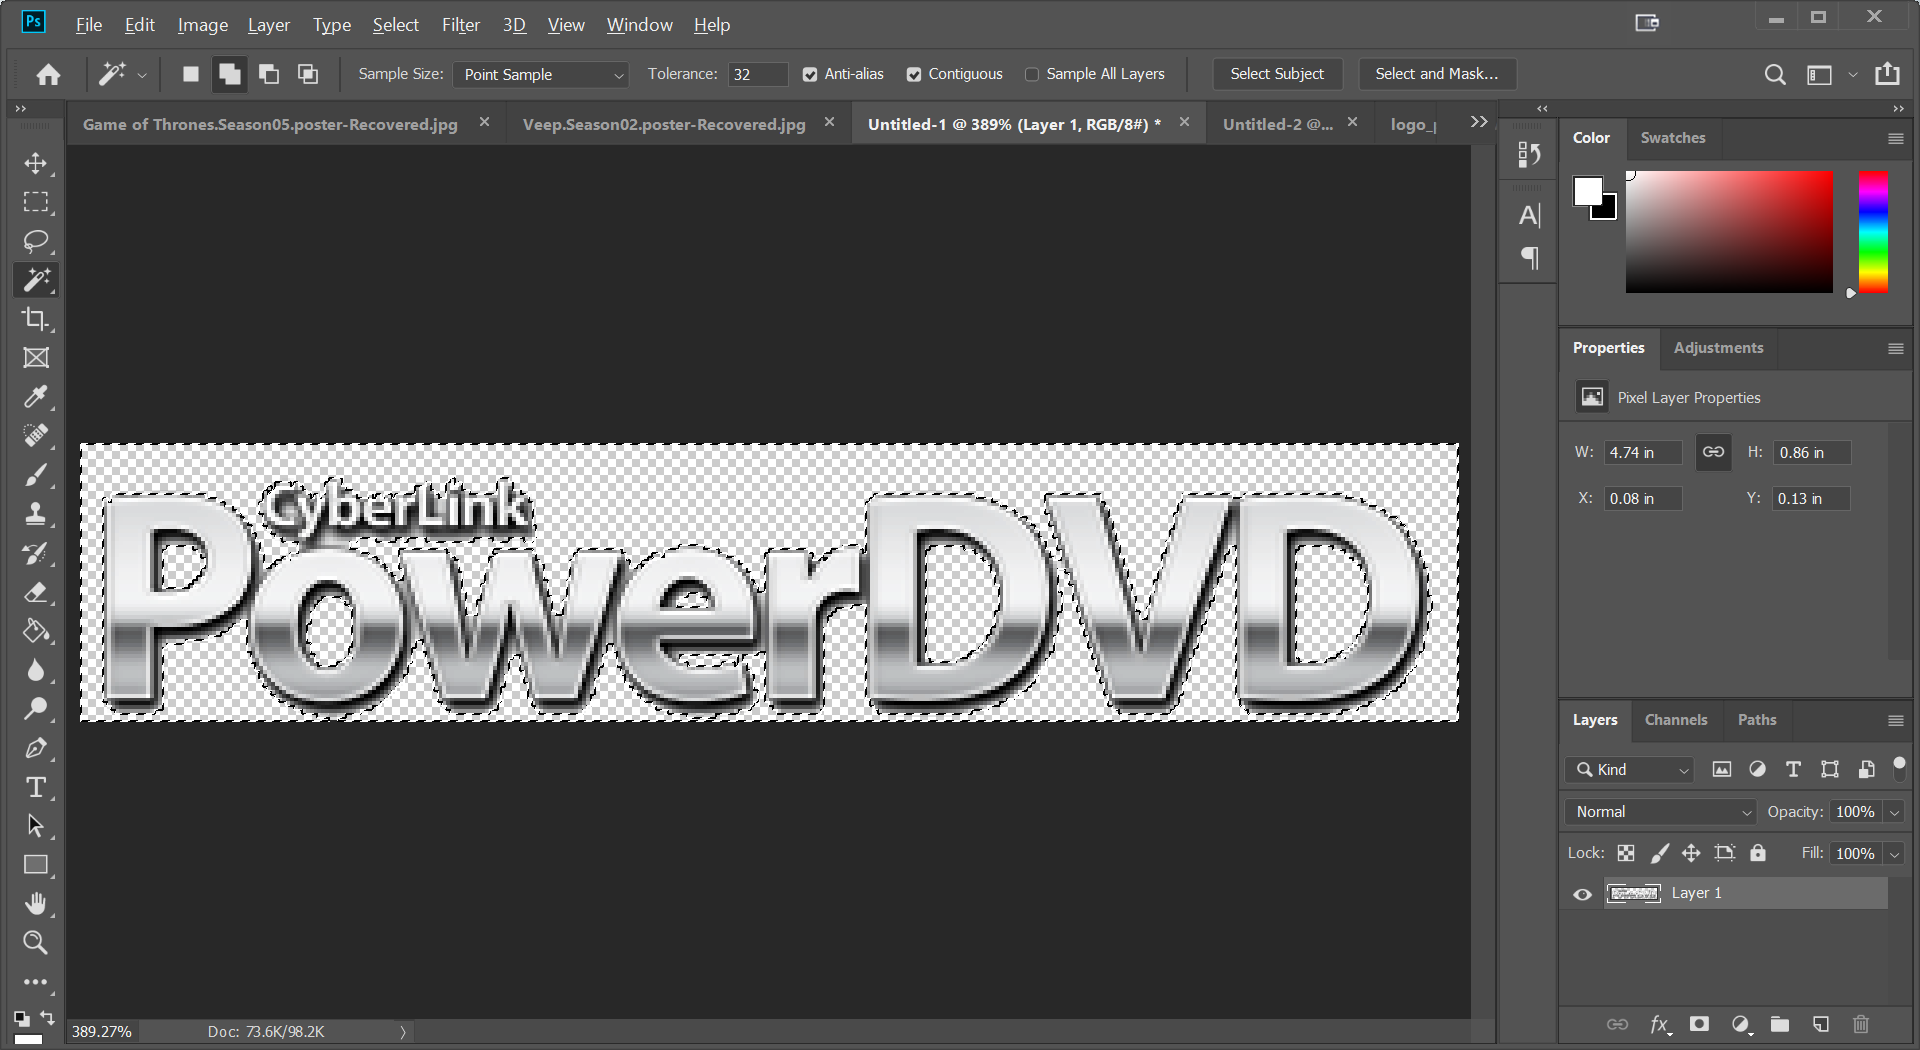Open the Opacity slider dropdown arrow
This screenshot has height=1050, width=1920.
tap(1894, 812)
